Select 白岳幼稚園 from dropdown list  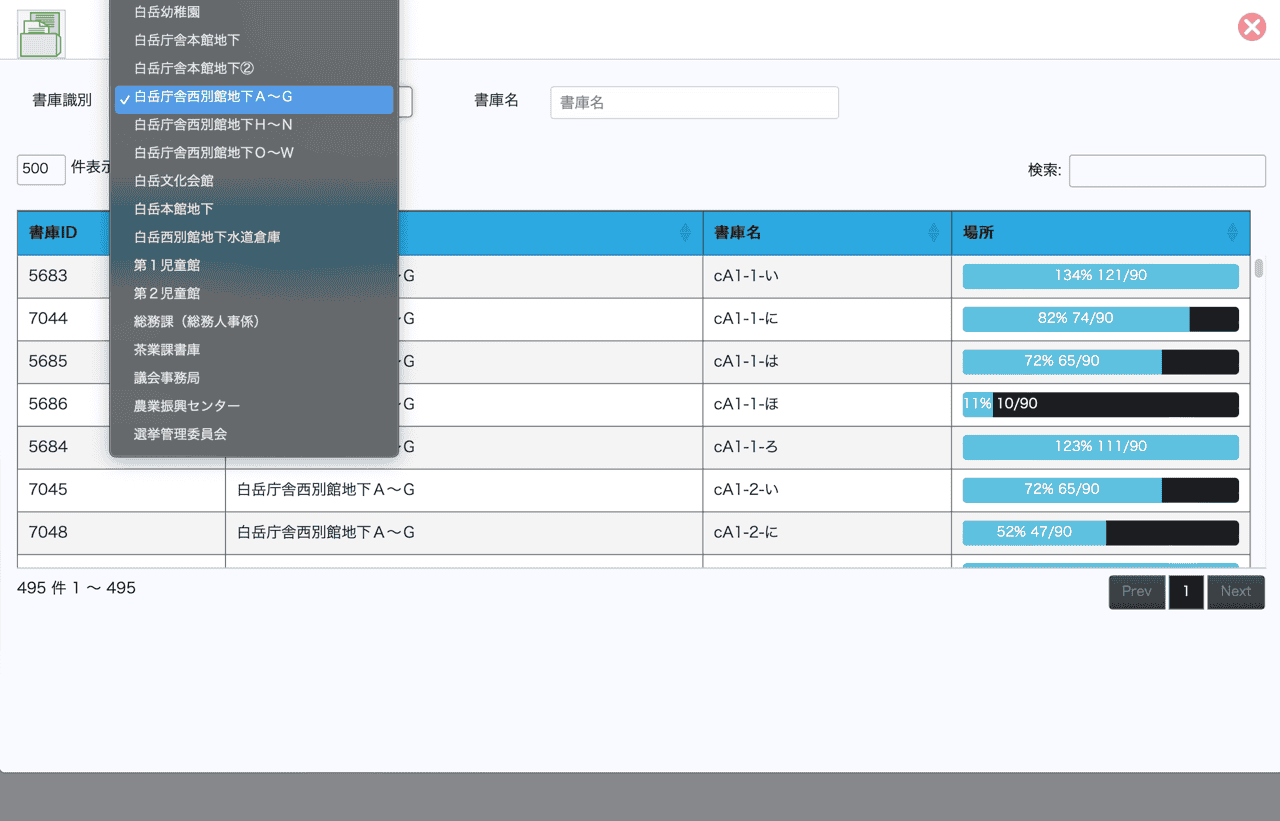point(167,12)
